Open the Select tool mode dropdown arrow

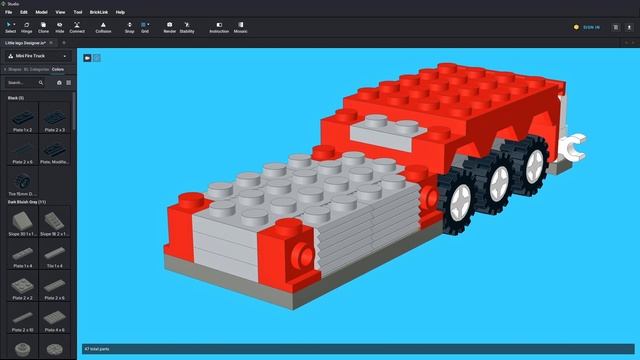pos(15,24)
